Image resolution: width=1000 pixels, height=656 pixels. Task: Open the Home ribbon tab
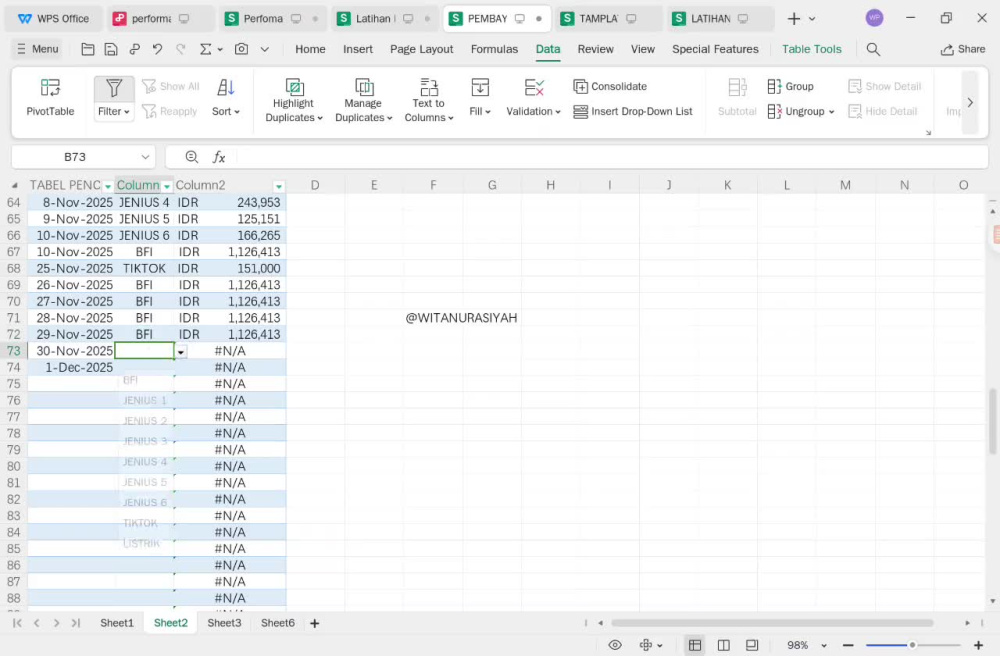[310, 49]
